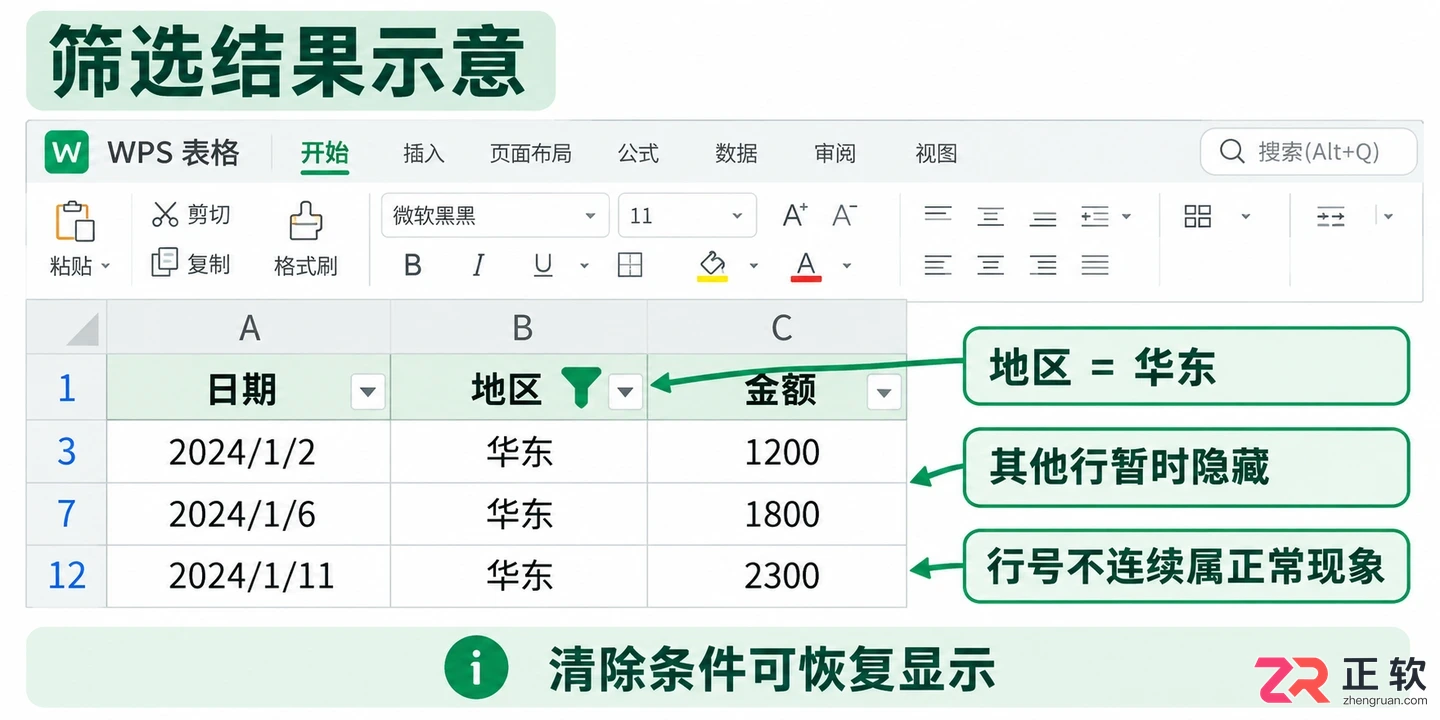Click the search magnifier icon
Screen dimensions: 1440x720
[x=1232, y=152]
